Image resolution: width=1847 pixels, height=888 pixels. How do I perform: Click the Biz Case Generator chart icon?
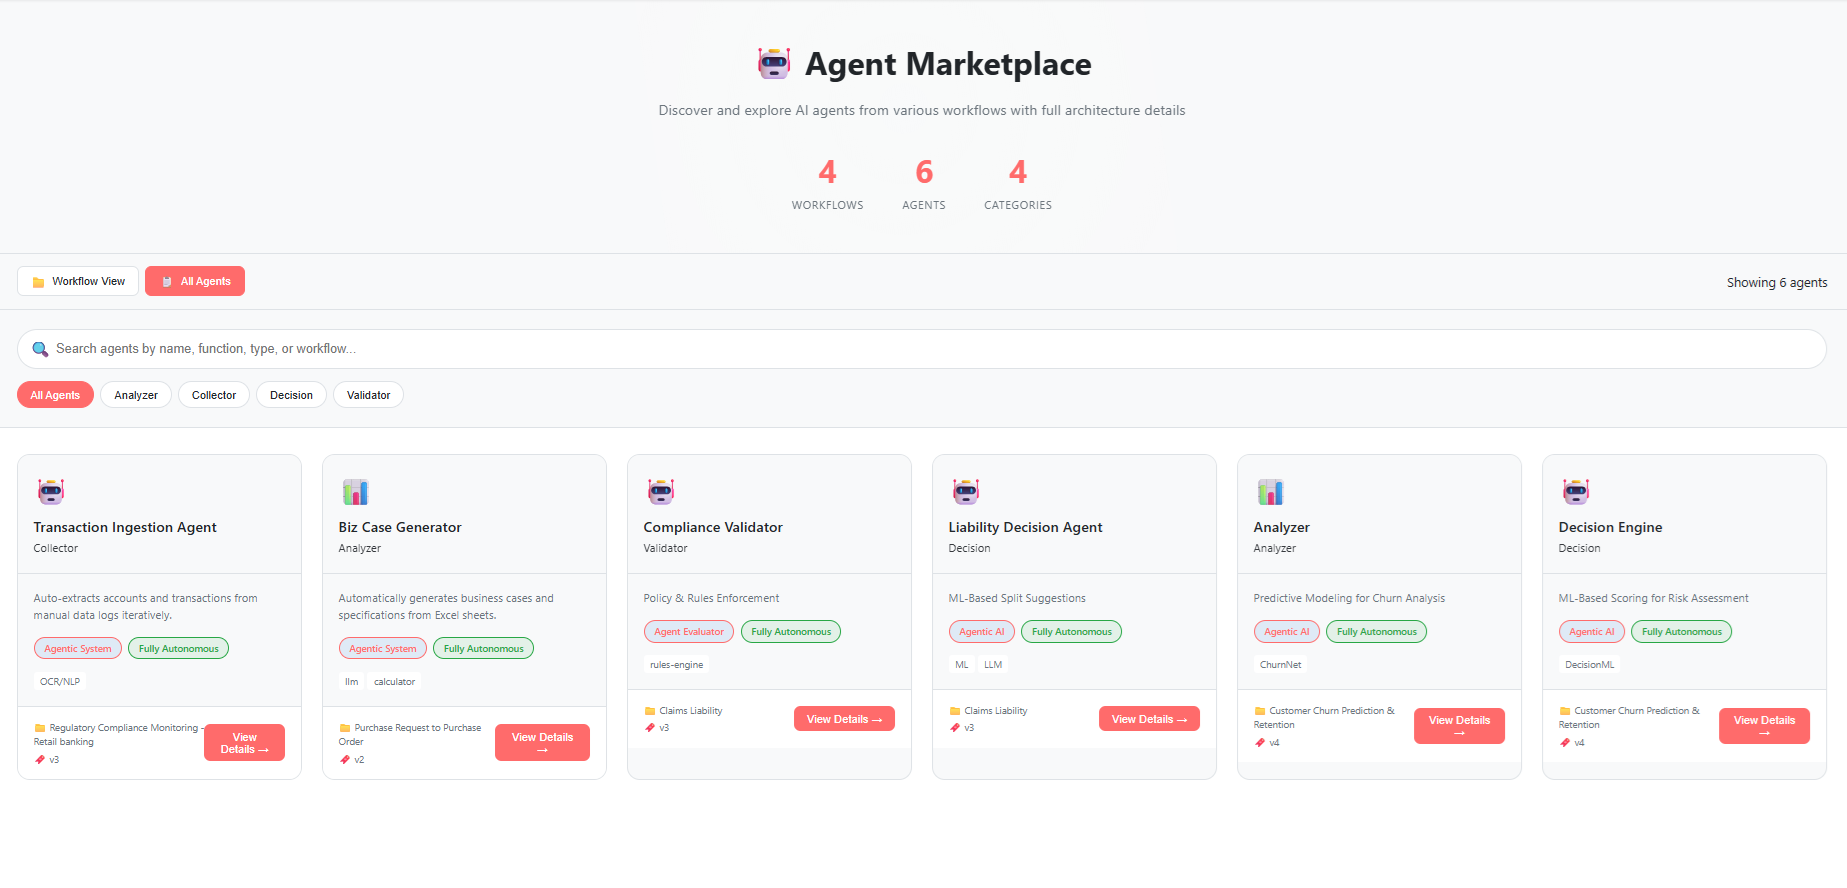pos(355,491)
